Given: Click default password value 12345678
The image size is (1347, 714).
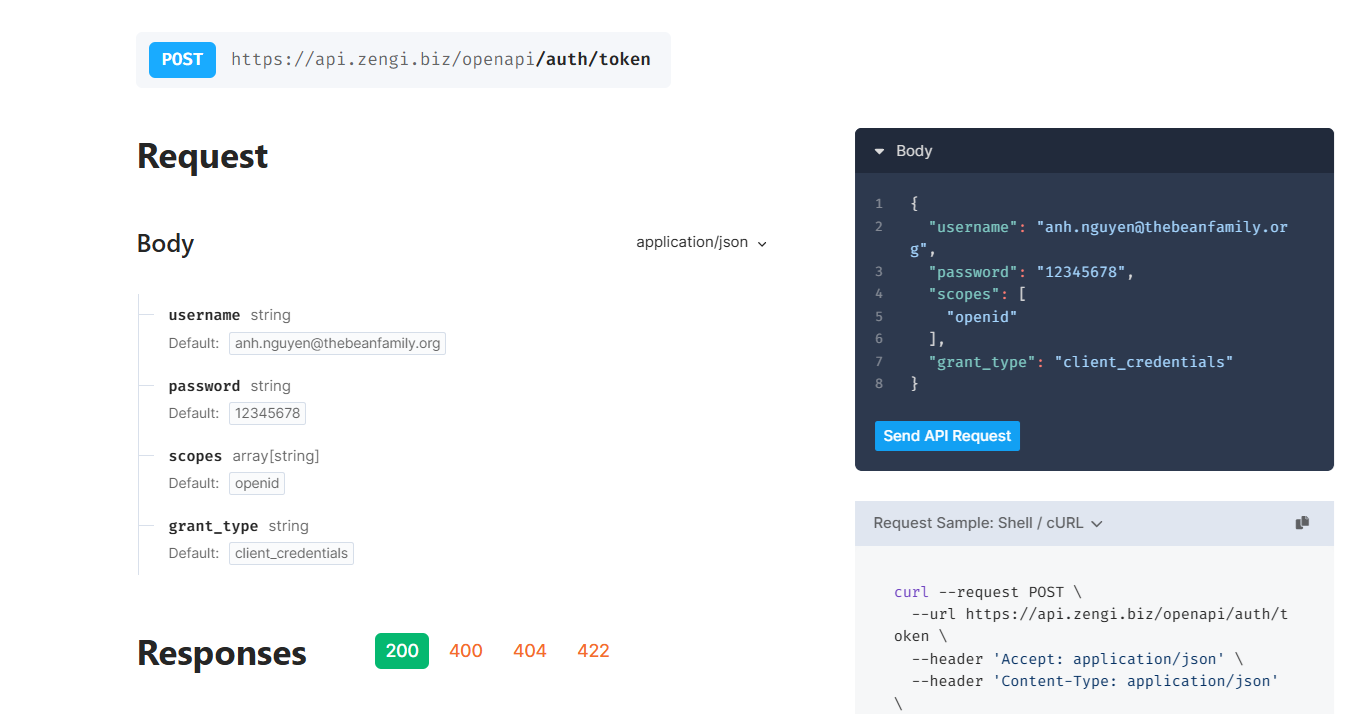Looking at the screenshot, I should pyautogui.click(x=267, y=413).
